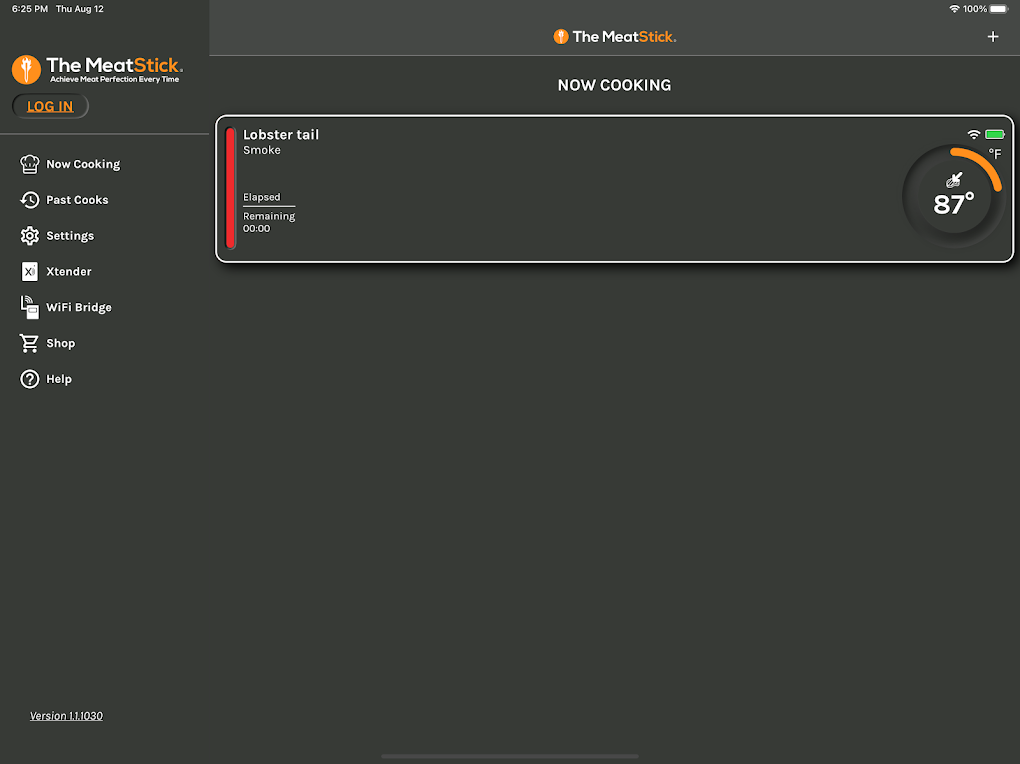Viewport: 1020px width, 764px height.
Task: Click the MeatStick header title logo
Action: (615, 36)
